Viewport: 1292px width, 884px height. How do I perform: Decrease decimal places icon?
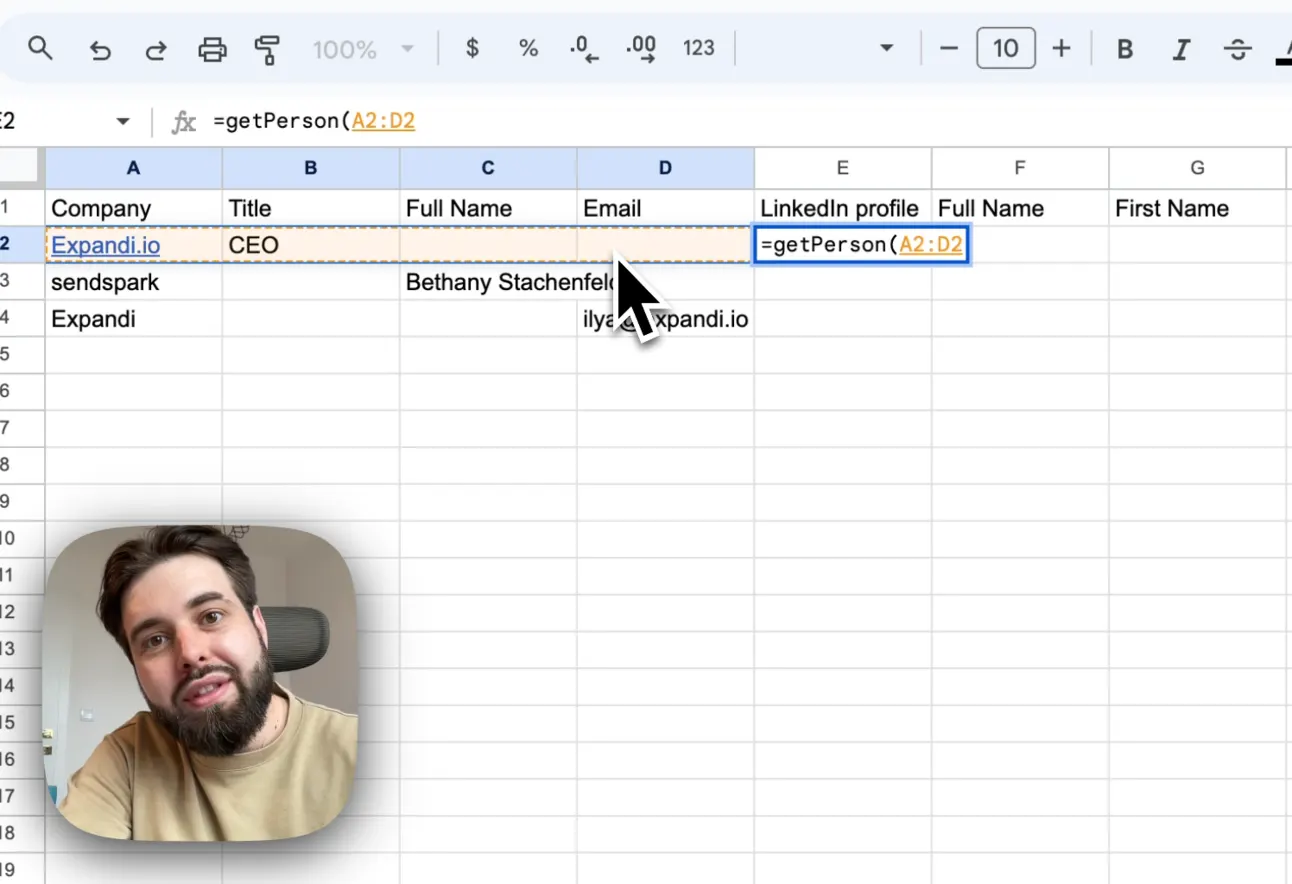coord(584,49)
